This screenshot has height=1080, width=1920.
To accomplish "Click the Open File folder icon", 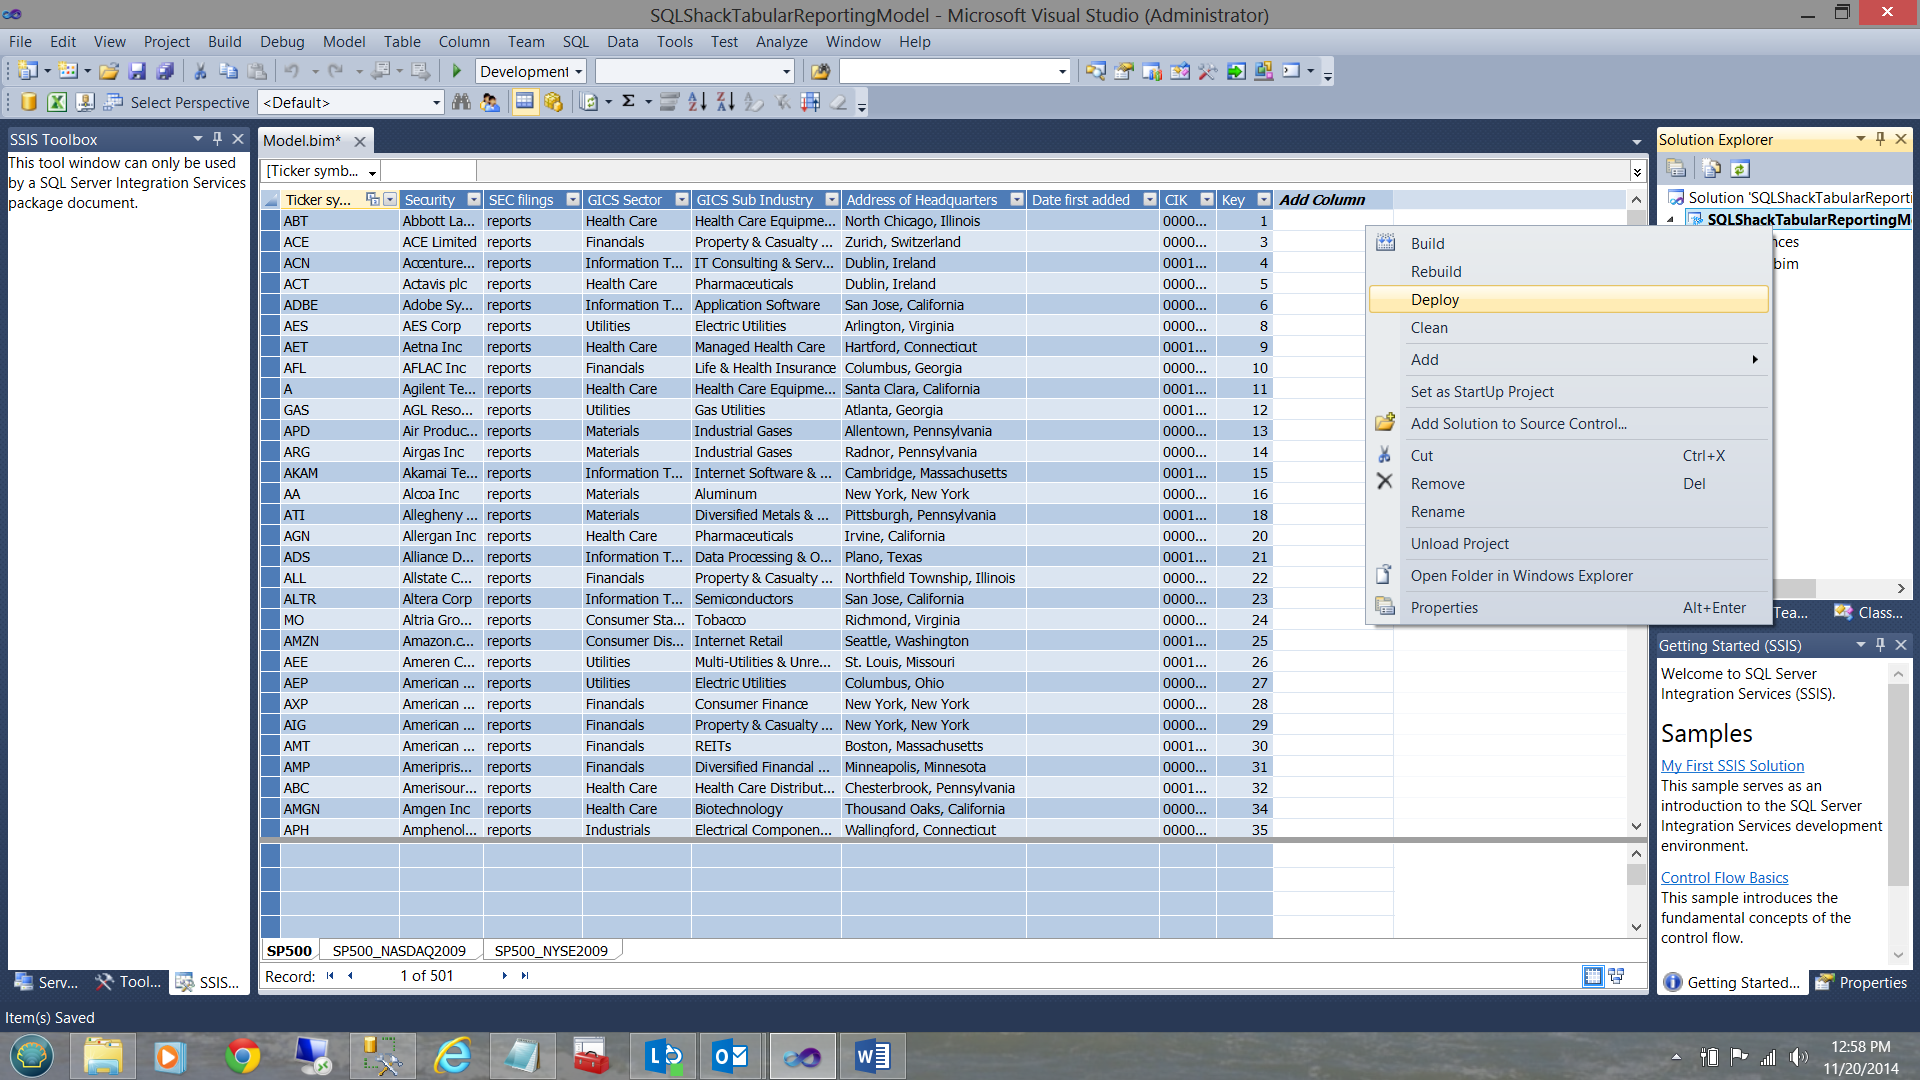I will pos(109,71).
